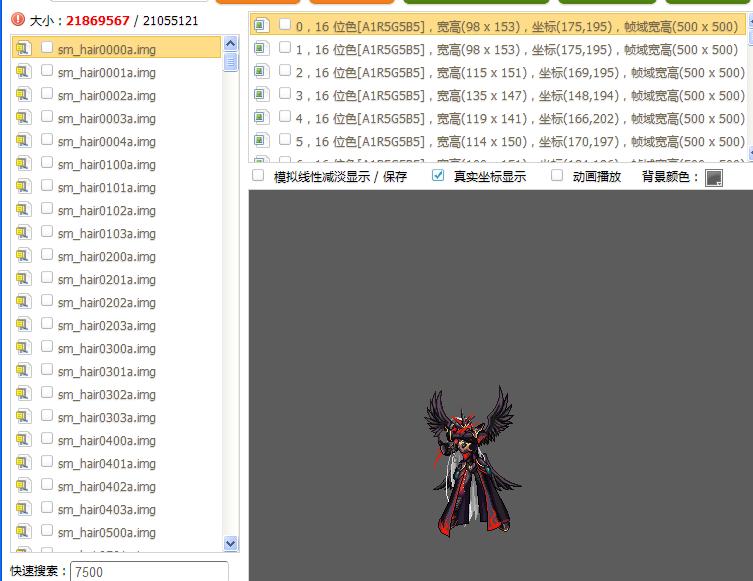Click file icon beside sm_hair0303a.img

coord(23,416)
